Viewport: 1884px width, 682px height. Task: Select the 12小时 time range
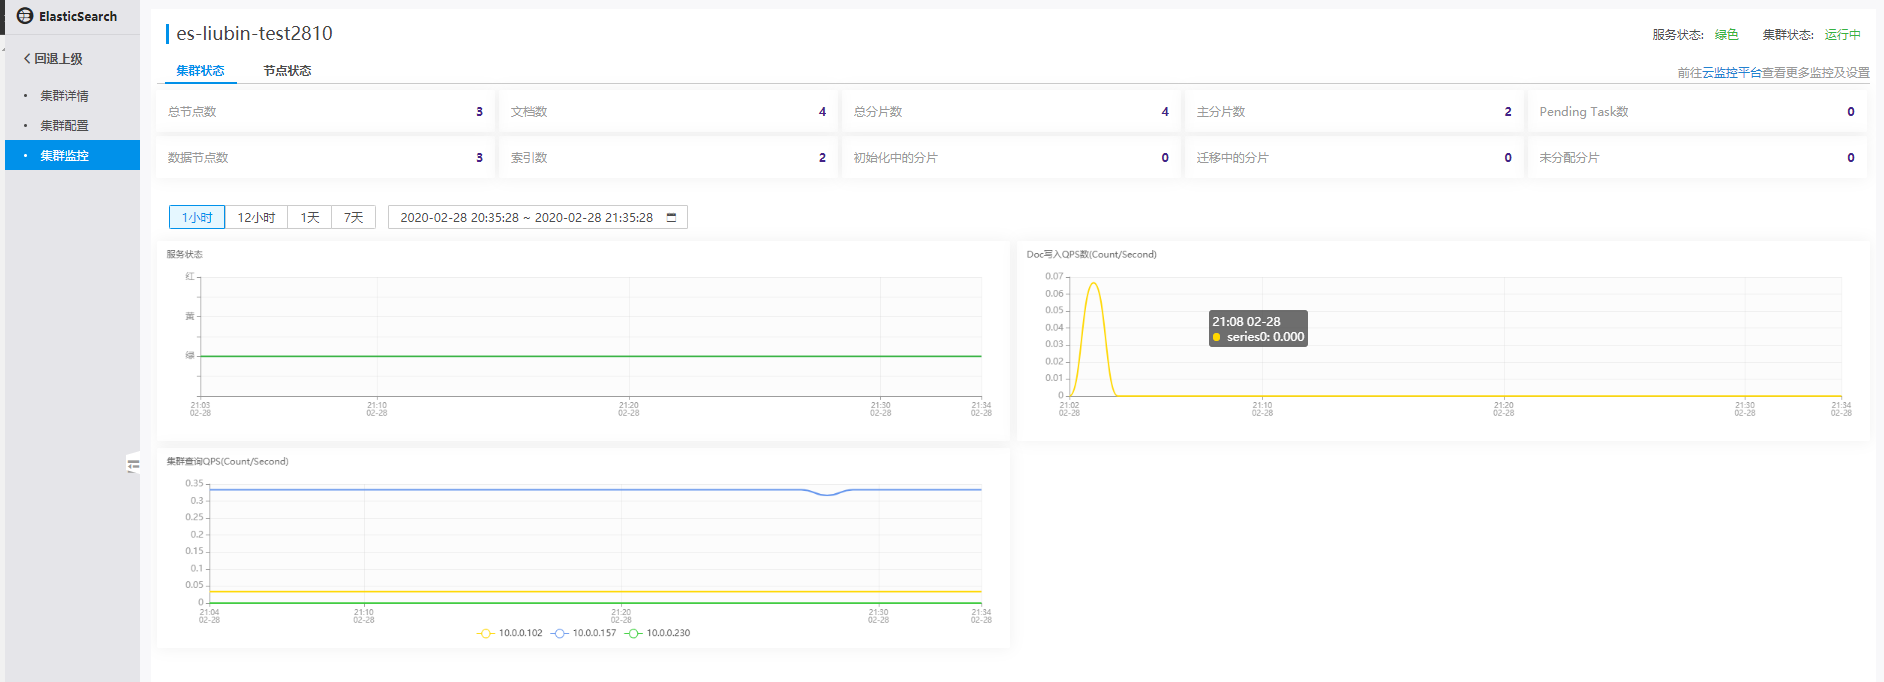(x=256, y=217)
